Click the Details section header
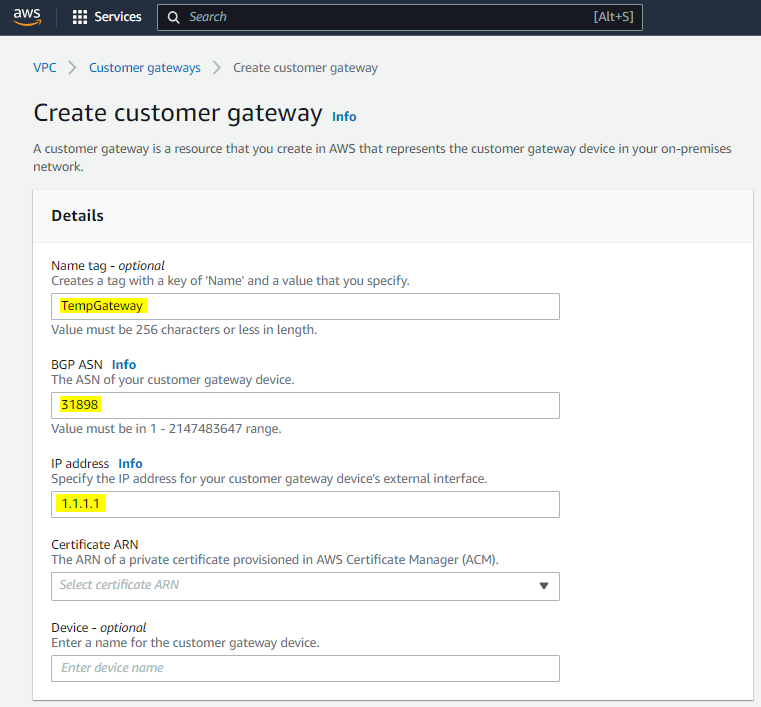This screenshot has width=761, height=707. click(x=78, y=215)
